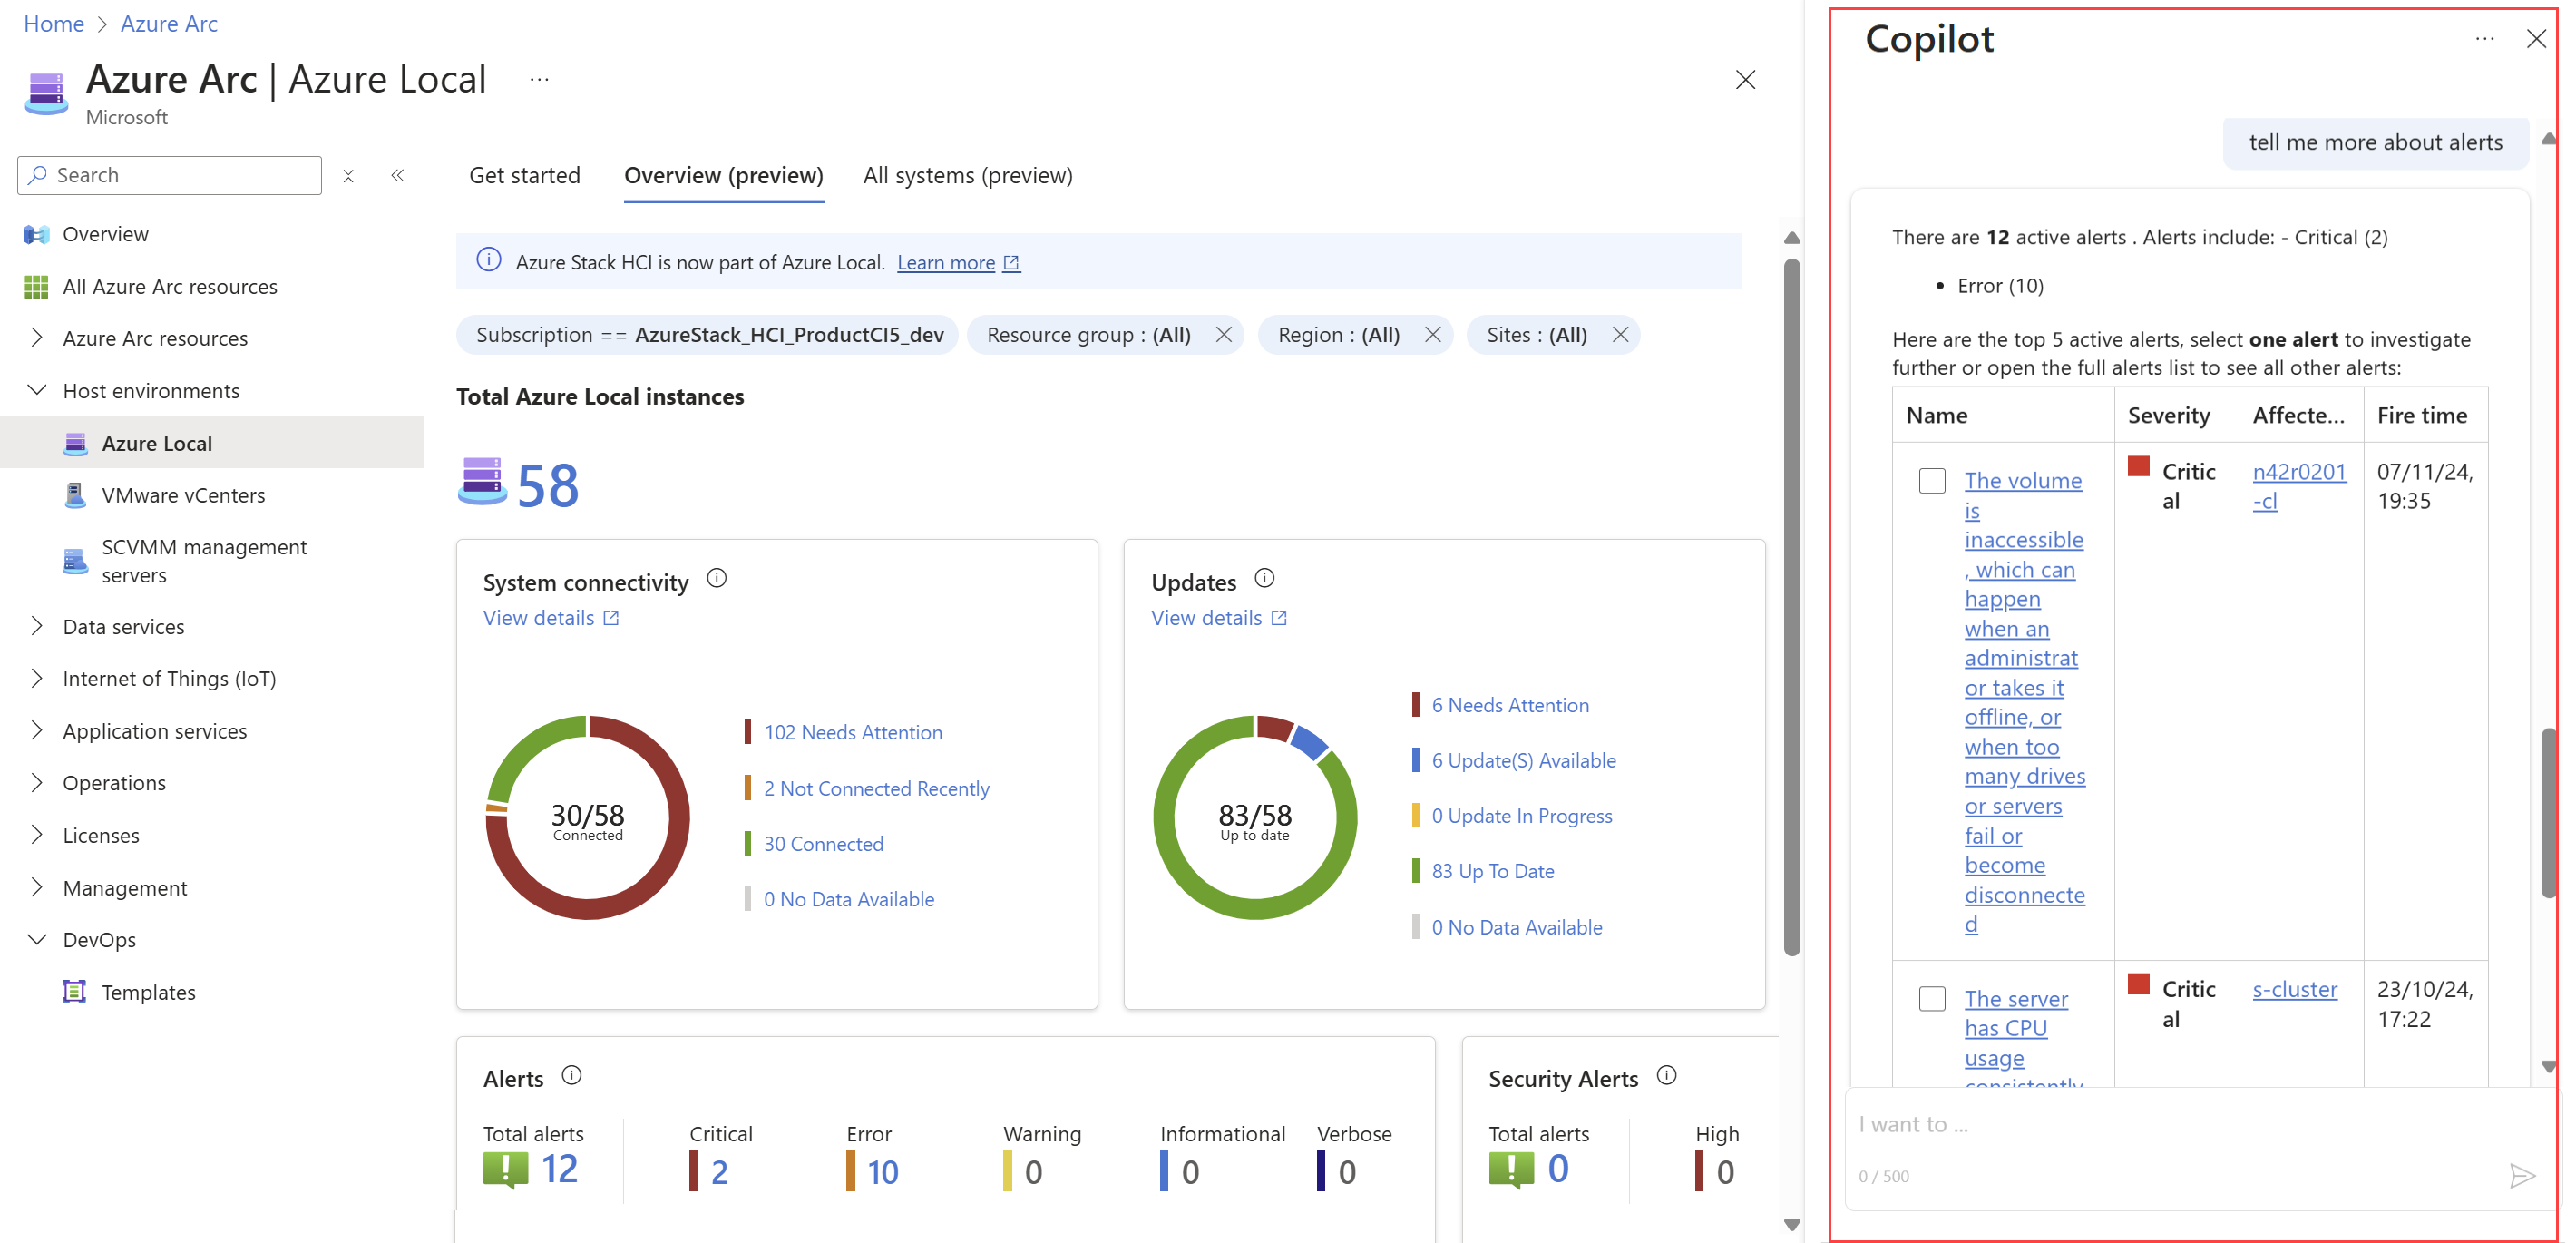Click the Updates info icon

1264,578
